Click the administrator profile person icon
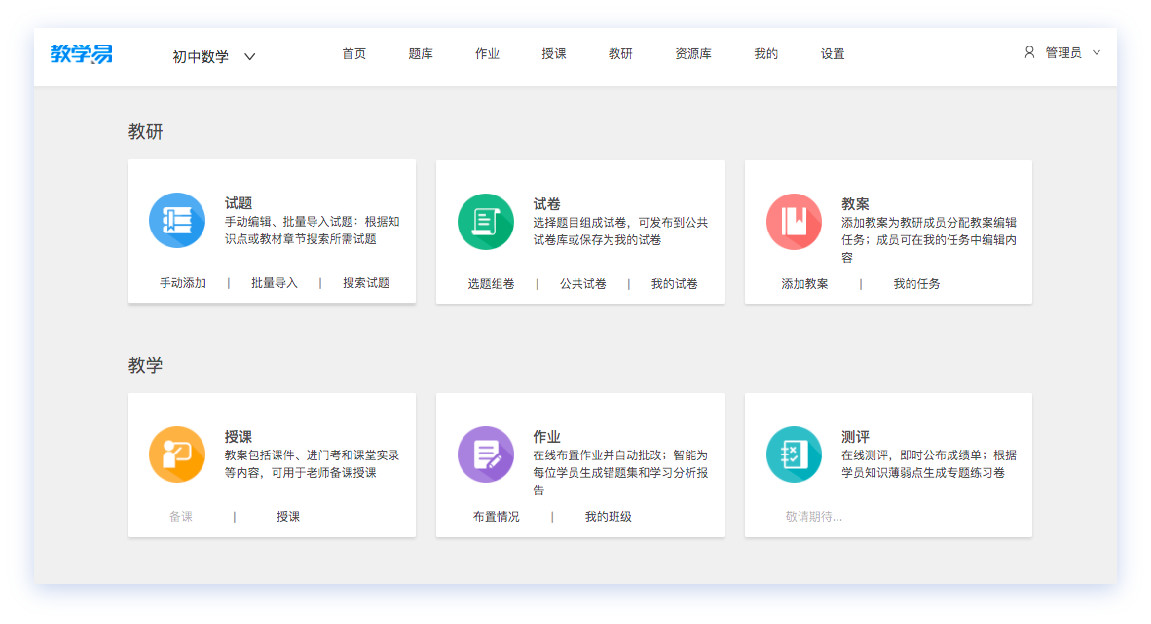This screenshot has height=624, width=1151. click(x=1029, y=54)
